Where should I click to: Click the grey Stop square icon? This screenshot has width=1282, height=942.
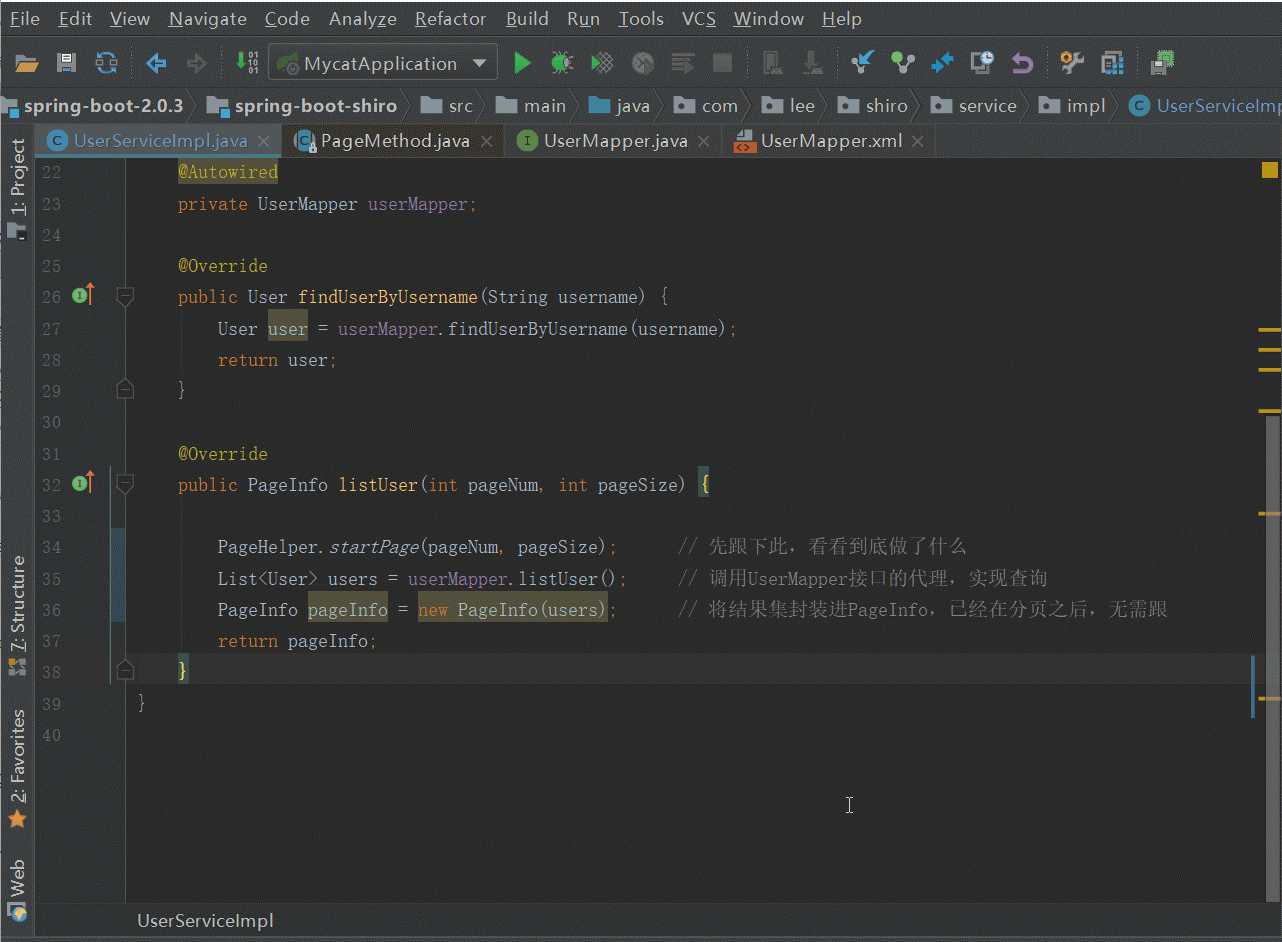tap(722, 64)
